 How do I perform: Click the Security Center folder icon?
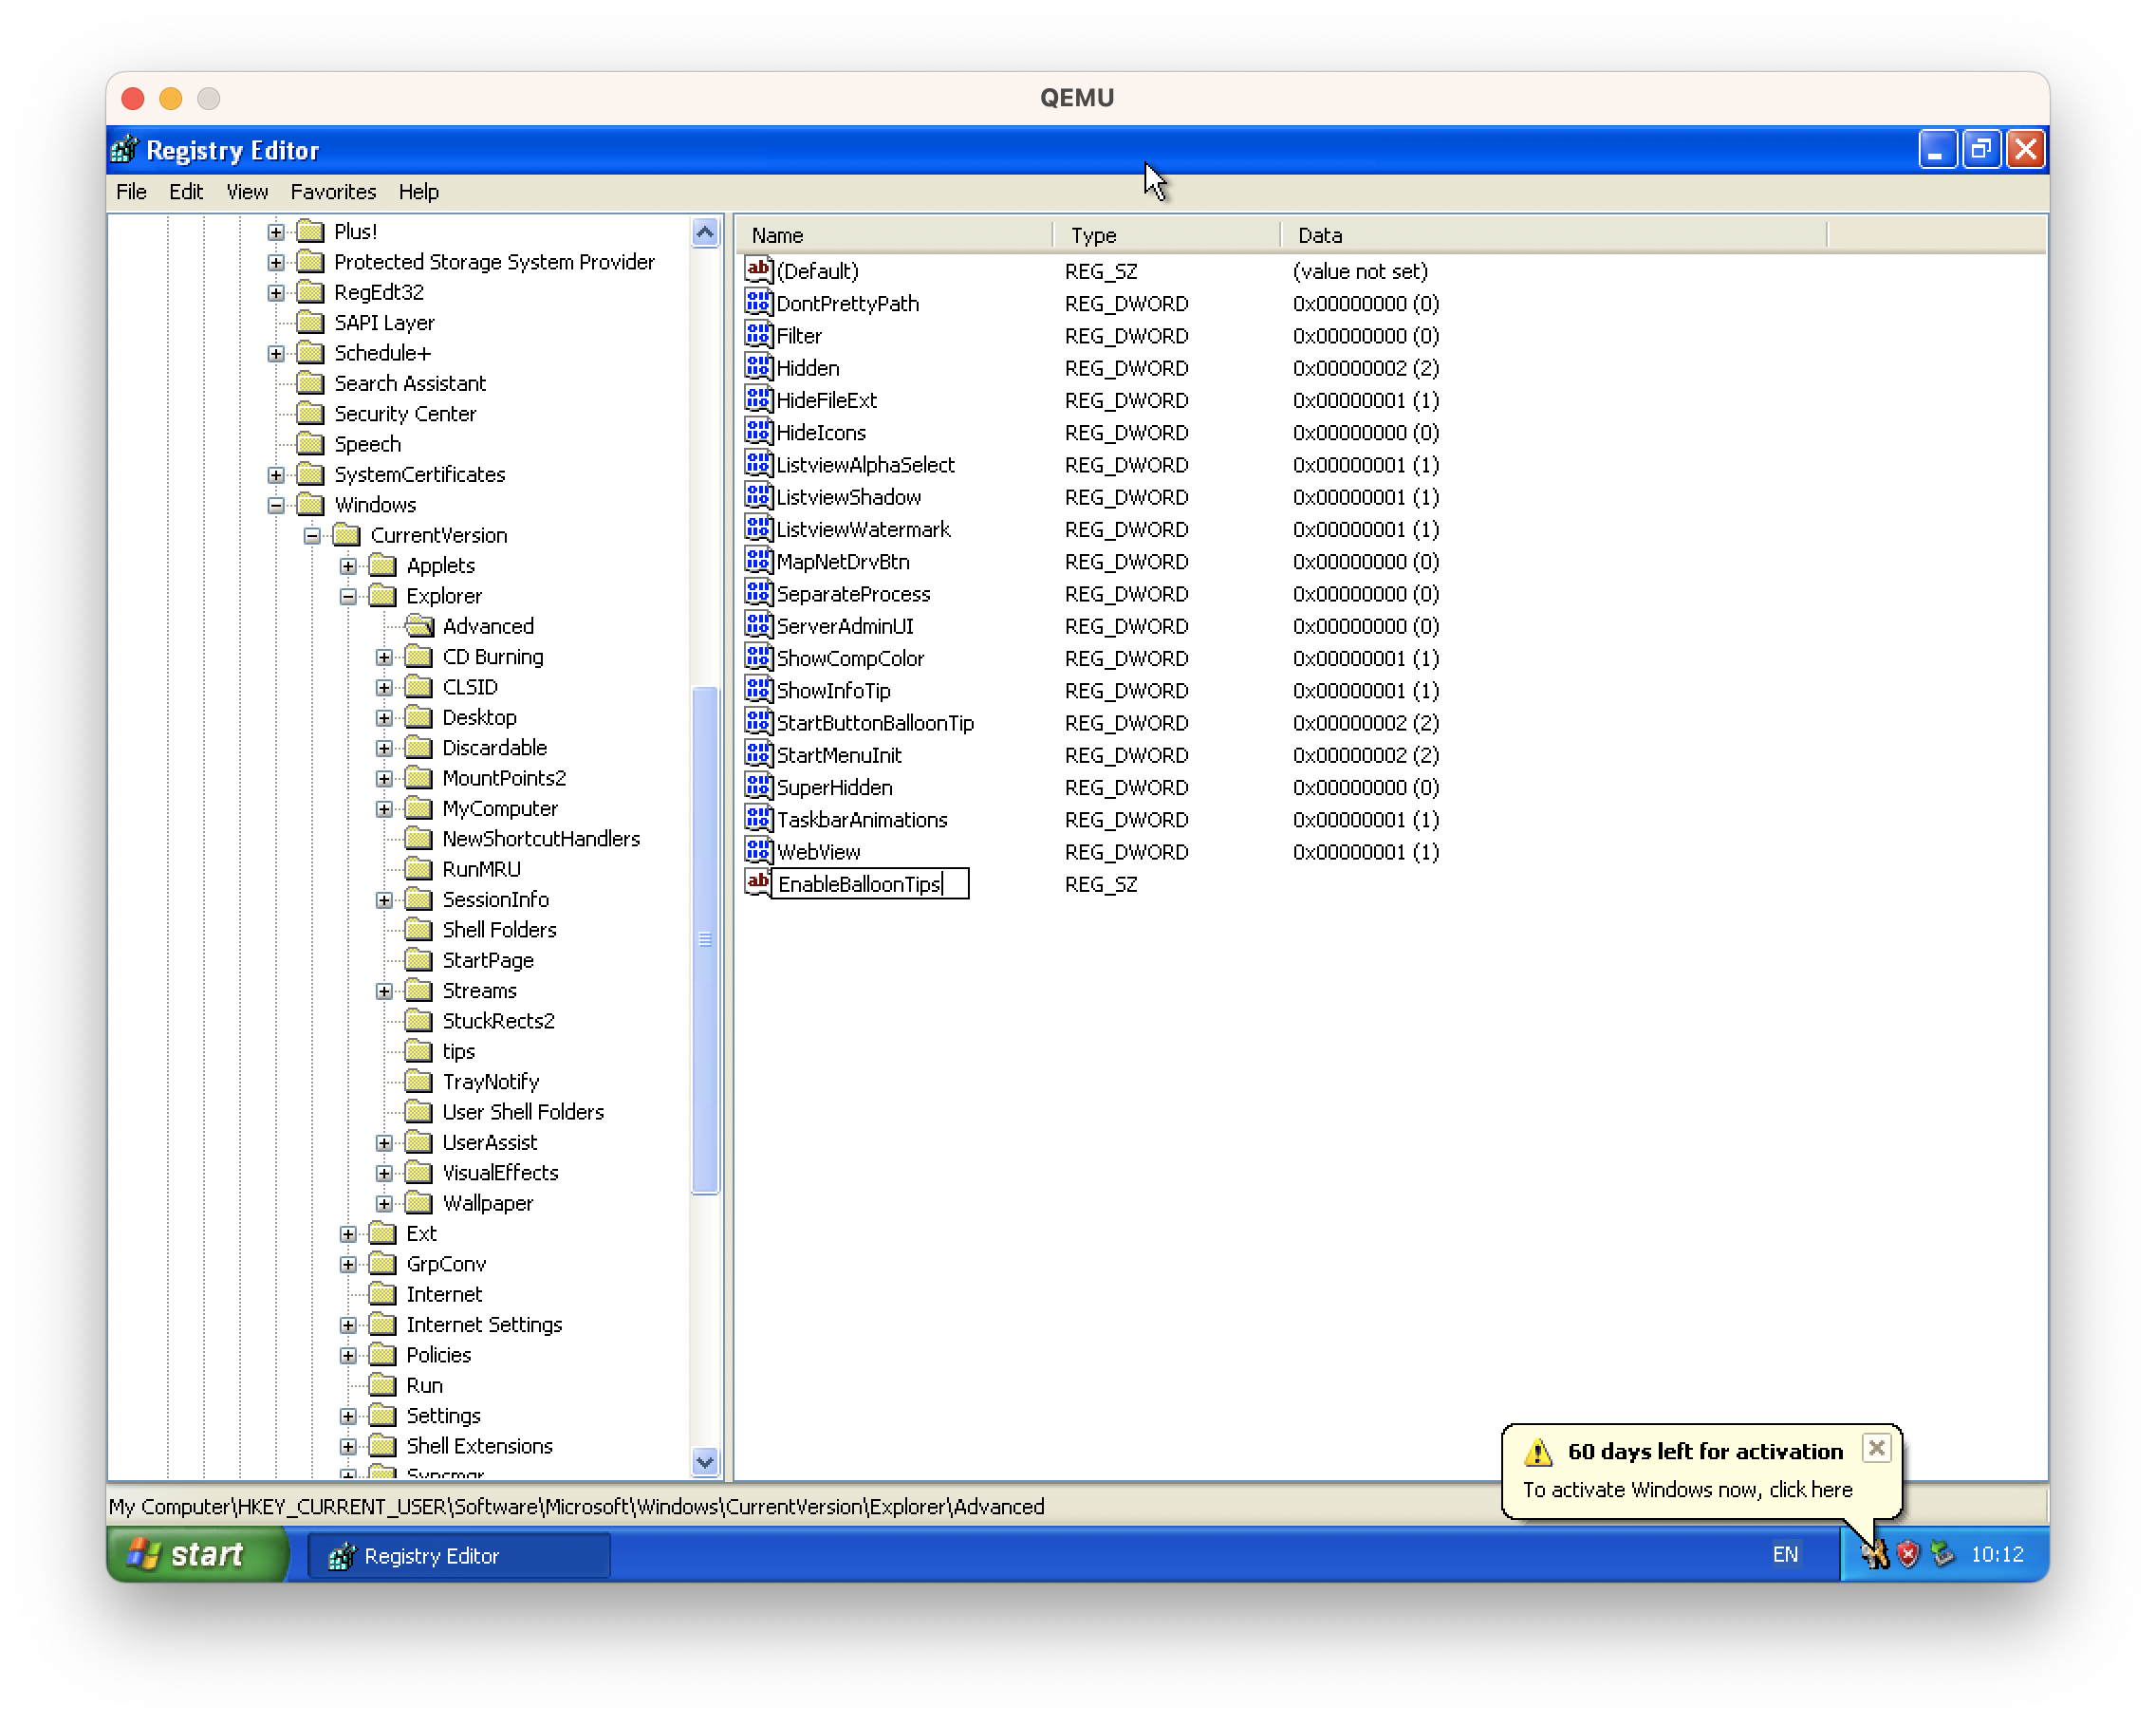click(x=311, y=413)
